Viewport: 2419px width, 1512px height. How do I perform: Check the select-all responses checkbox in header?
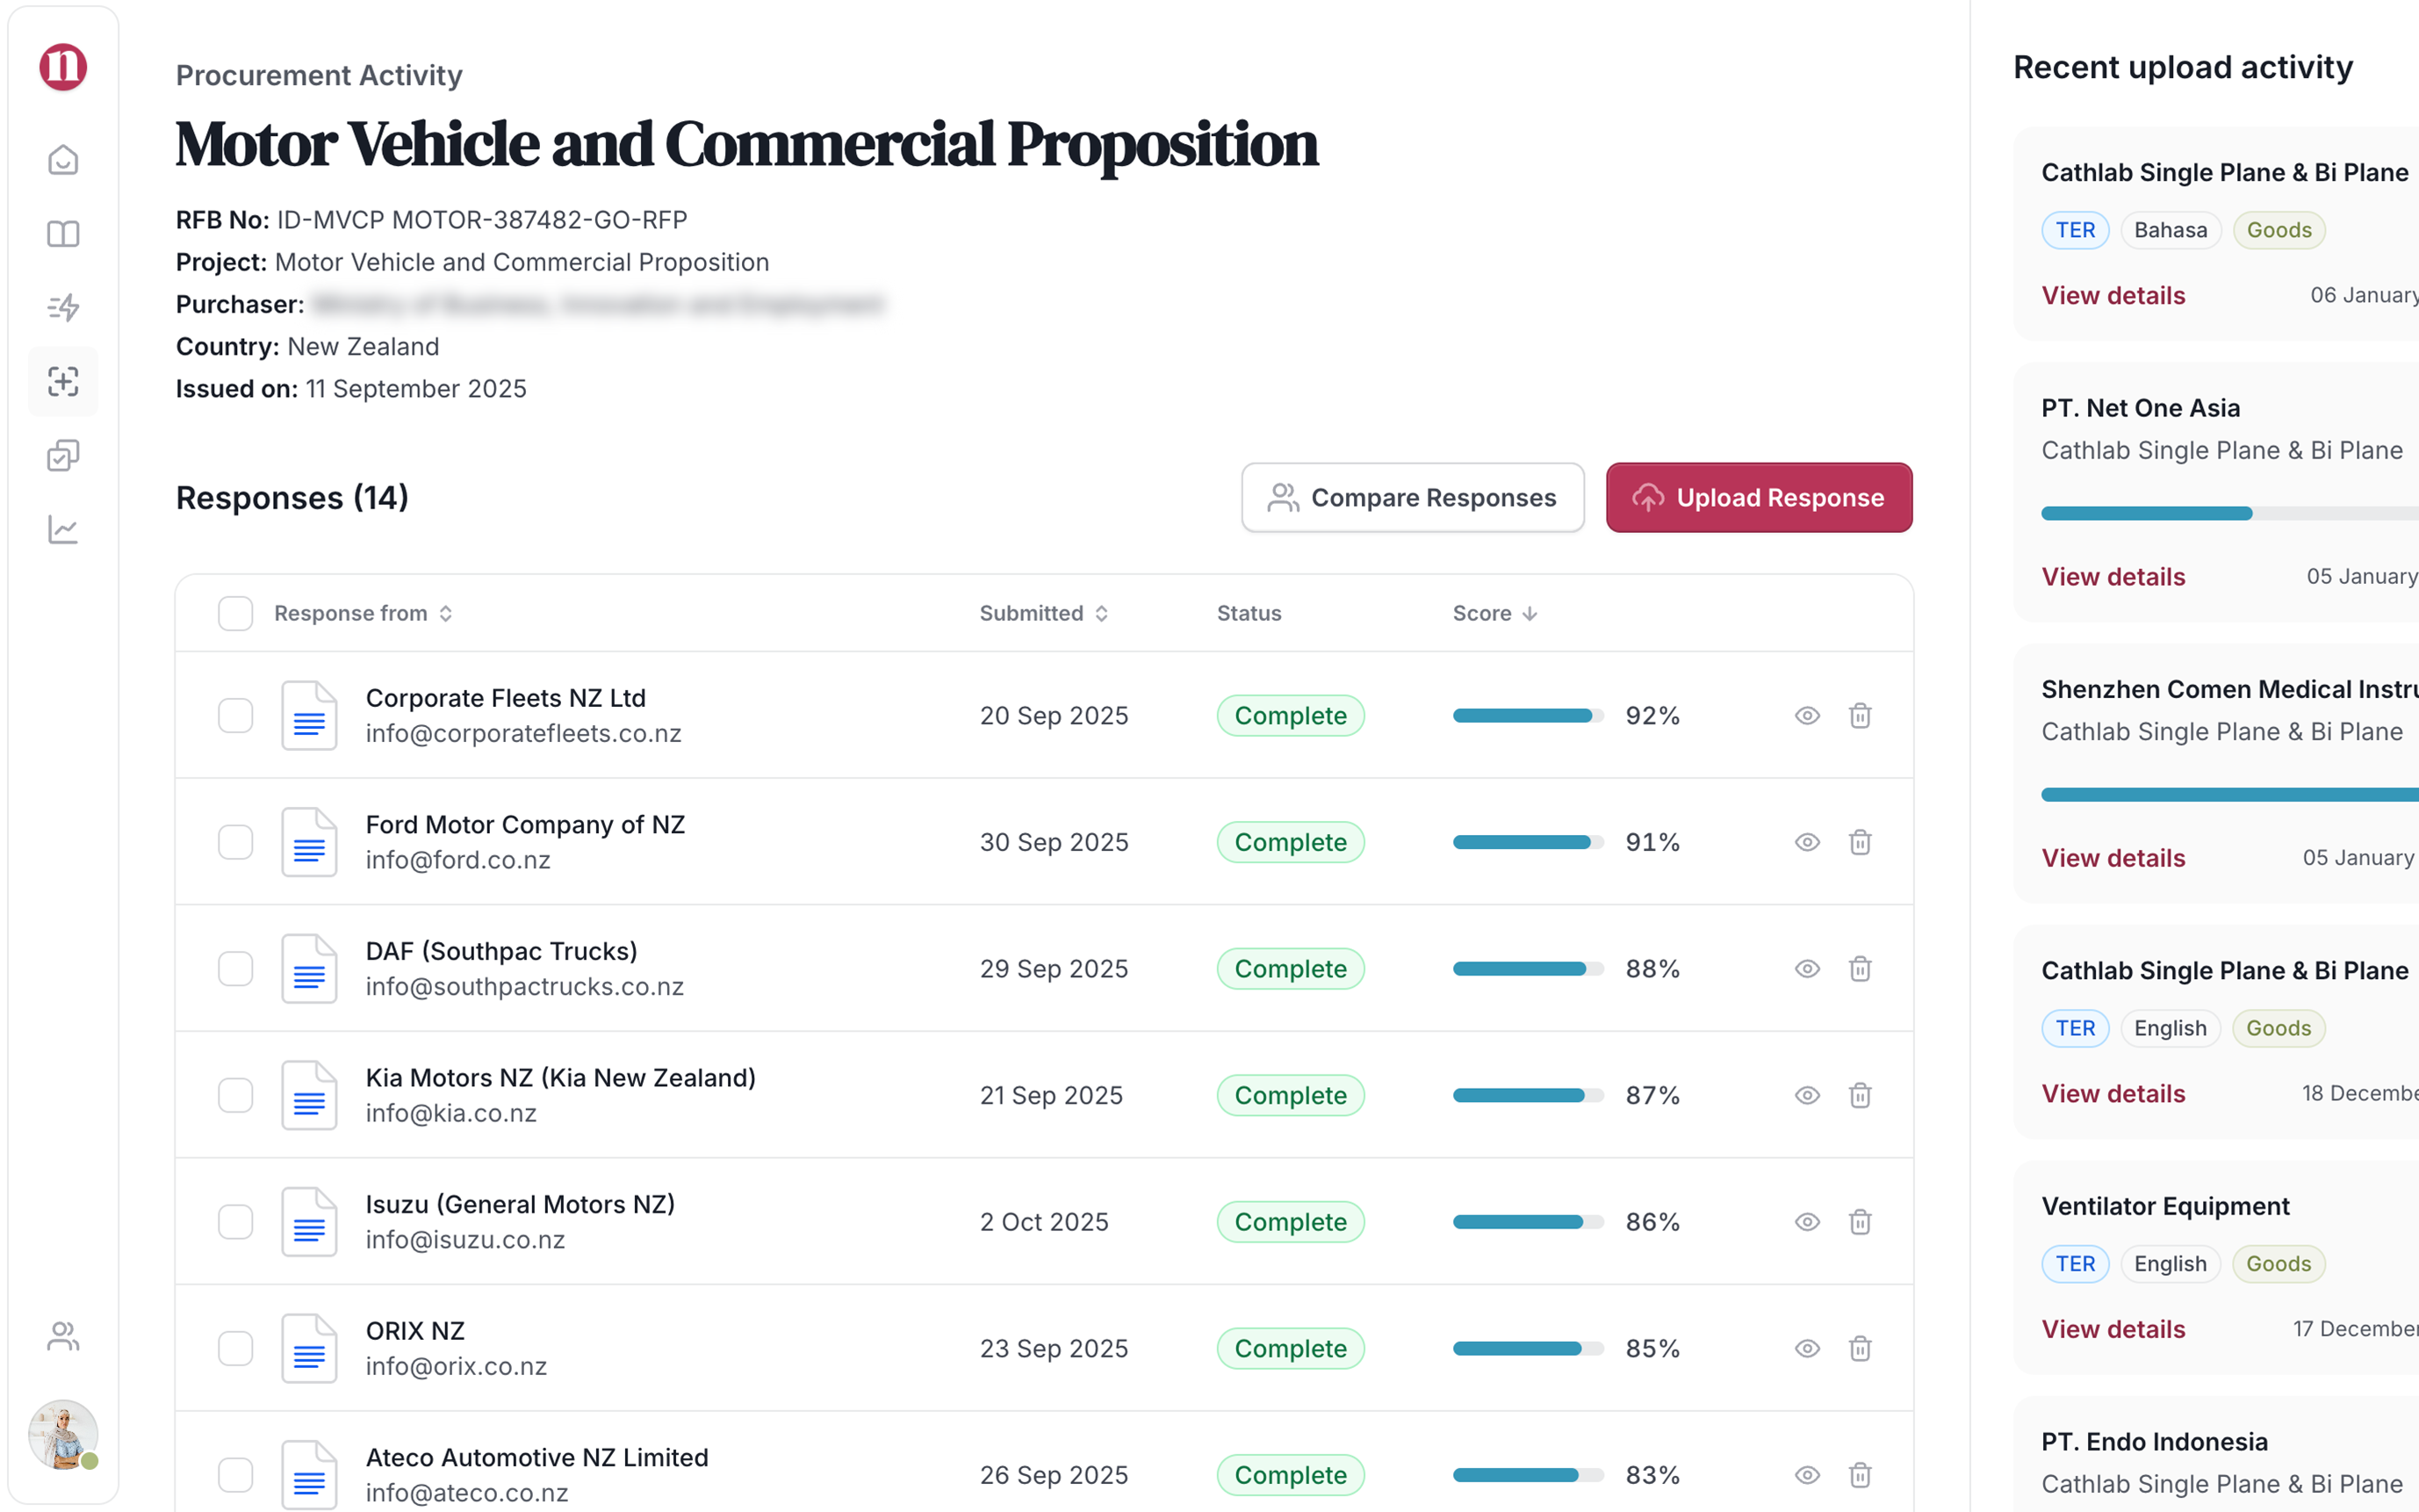[x=235, y=613]
